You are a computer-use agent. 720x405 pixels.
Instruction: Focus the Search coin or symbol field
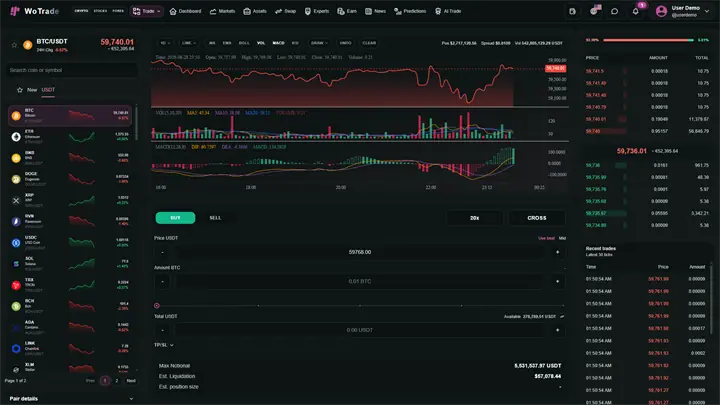tap(72, 70)
